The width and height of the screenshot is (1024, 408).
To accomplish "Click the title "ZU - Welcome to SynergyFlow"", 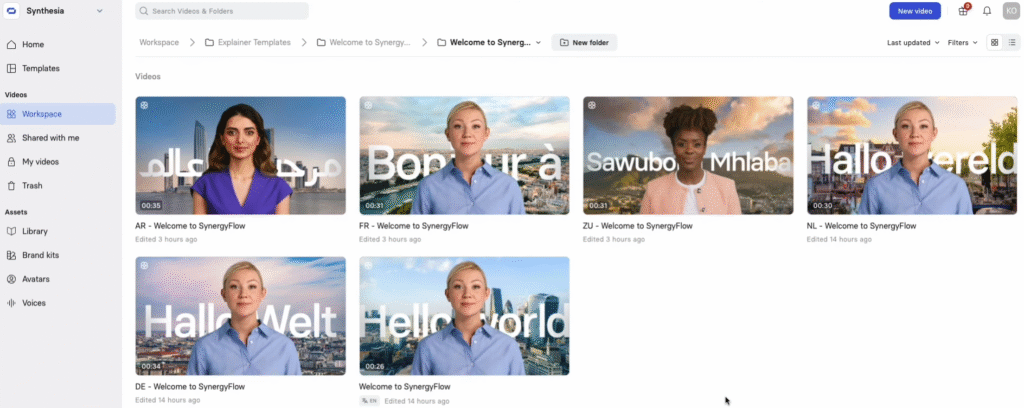I will click(x=637, y=226).
